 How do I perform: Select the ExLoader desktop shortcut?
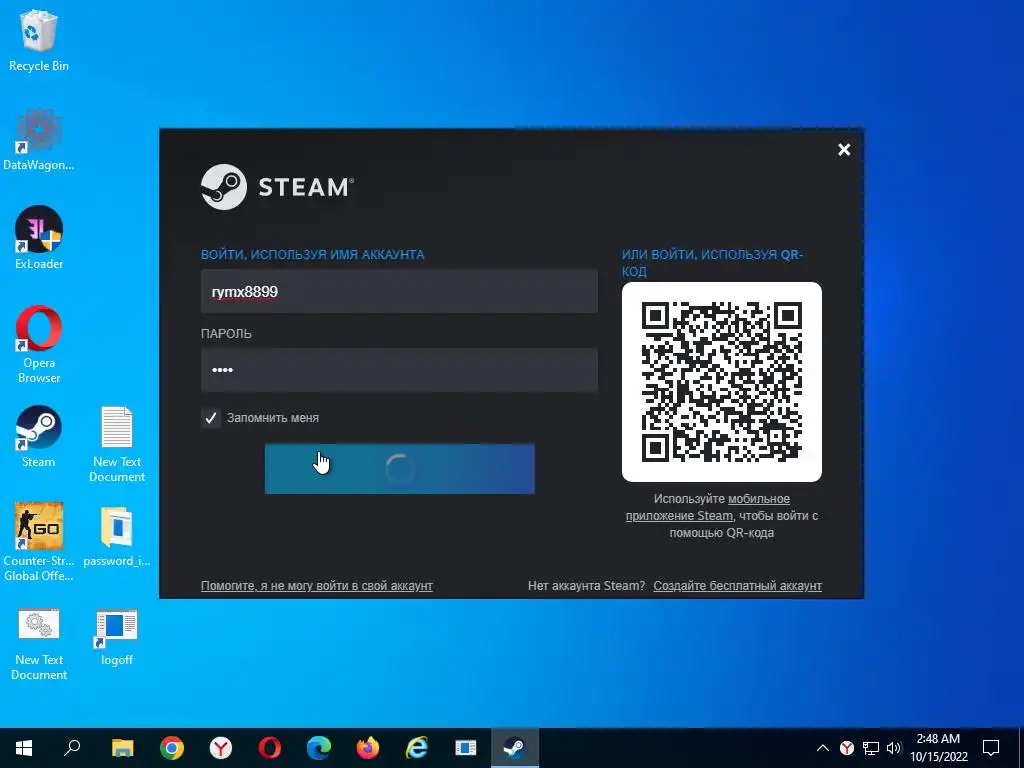tap(39, 238)
